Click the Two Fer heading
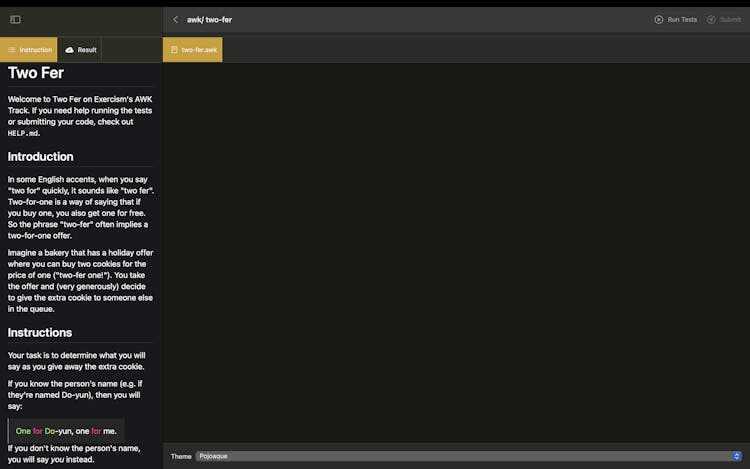The width and height of the screenshot is (750, 469). click(x=36, y=73)
